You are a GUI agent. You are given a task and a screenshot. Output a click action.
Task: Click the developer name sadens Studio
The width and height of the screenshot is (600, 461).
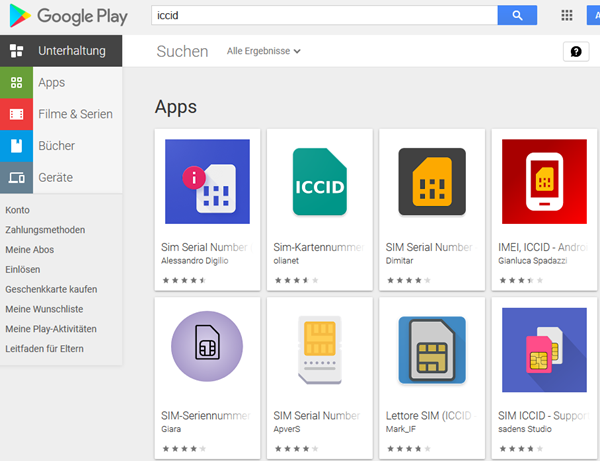[x=525, y=429]
